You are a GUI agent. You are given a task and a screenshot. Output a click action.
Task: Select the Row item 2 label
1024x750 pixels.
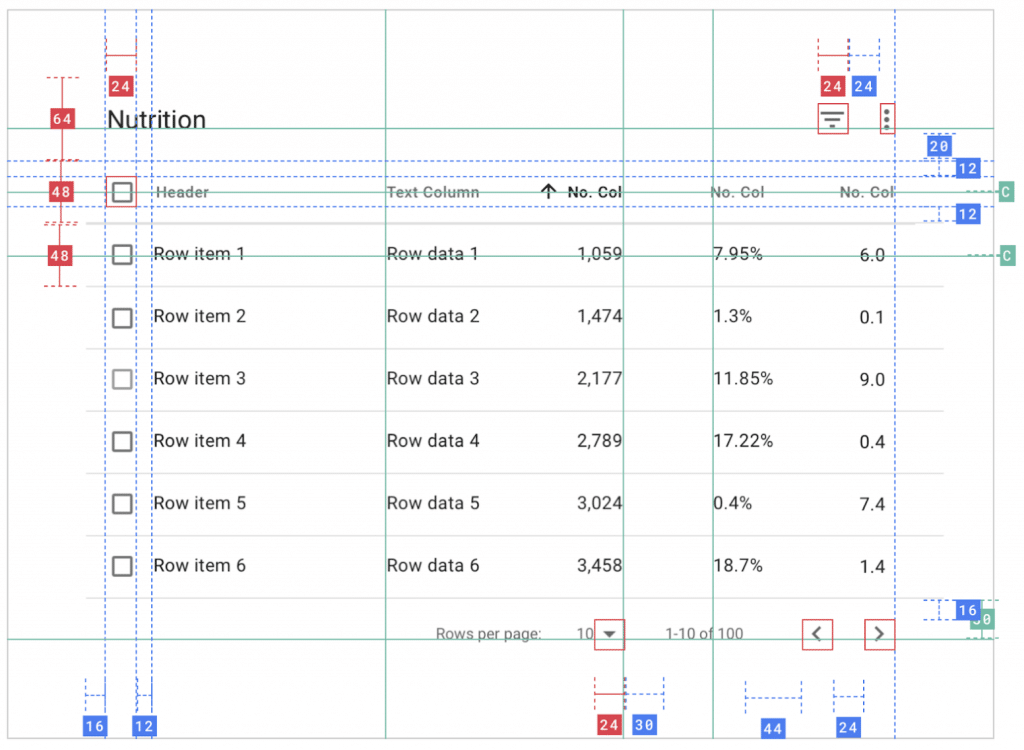click(199, 316)
